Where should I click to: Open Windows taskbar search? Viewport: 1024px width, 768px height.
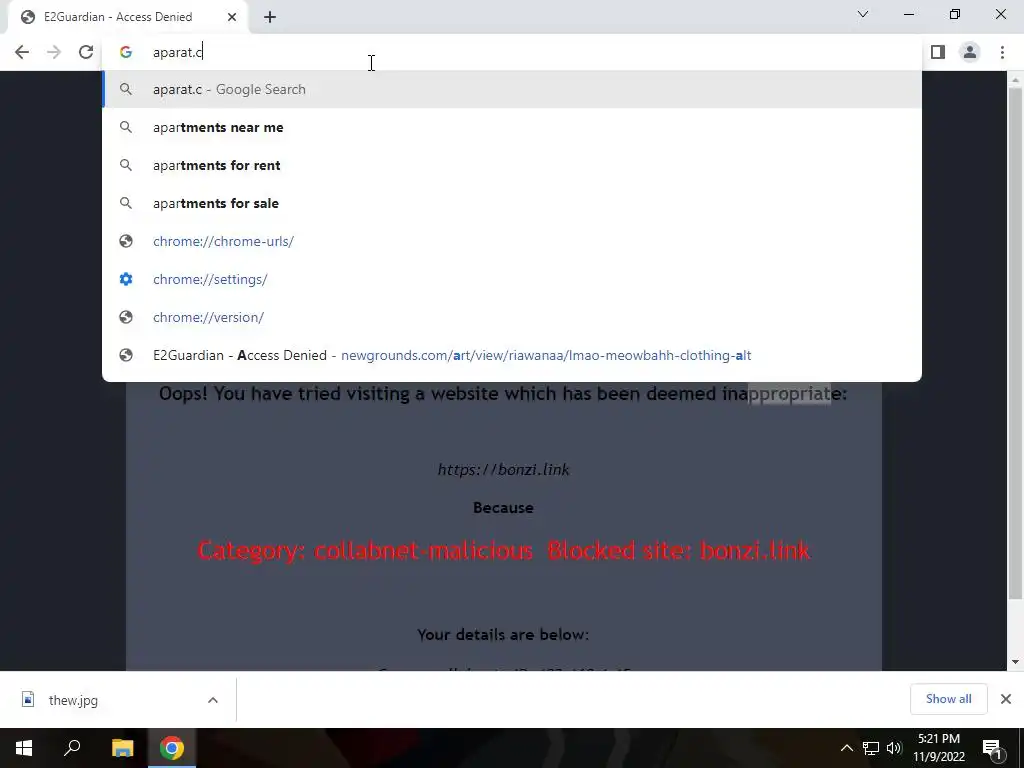tap(72, 748)
